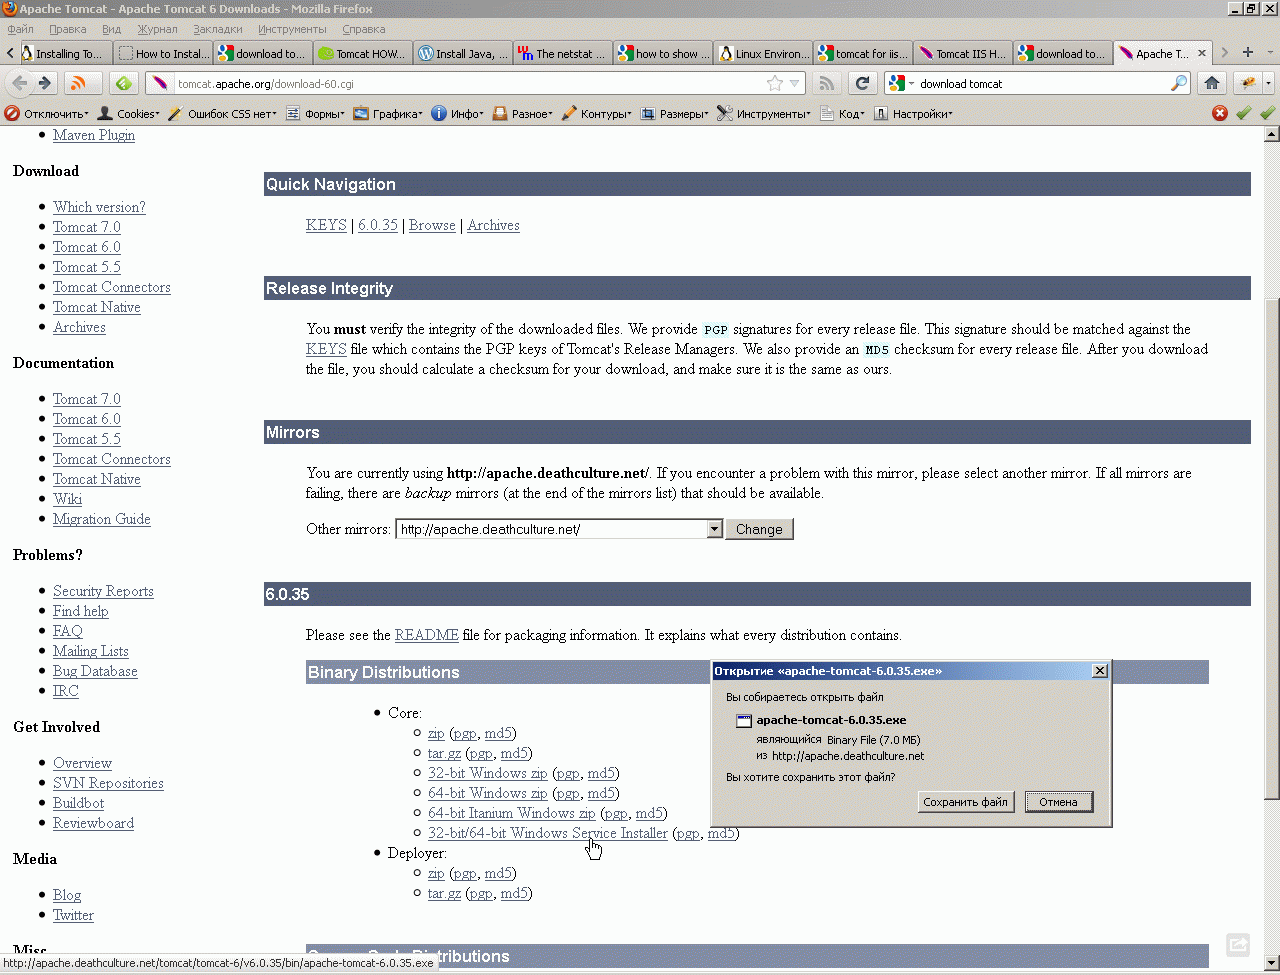Open the Журнал menu
Image resolution: width=1280 pixels, height=975 pixels.
(158, 29)
